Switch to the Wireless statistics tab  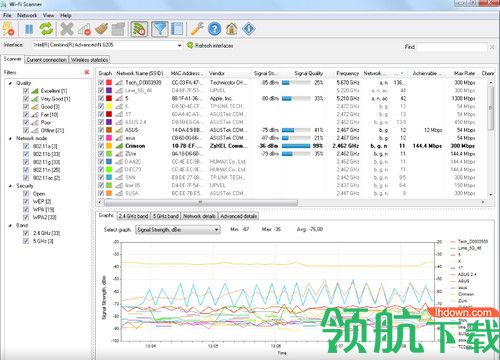89,60
